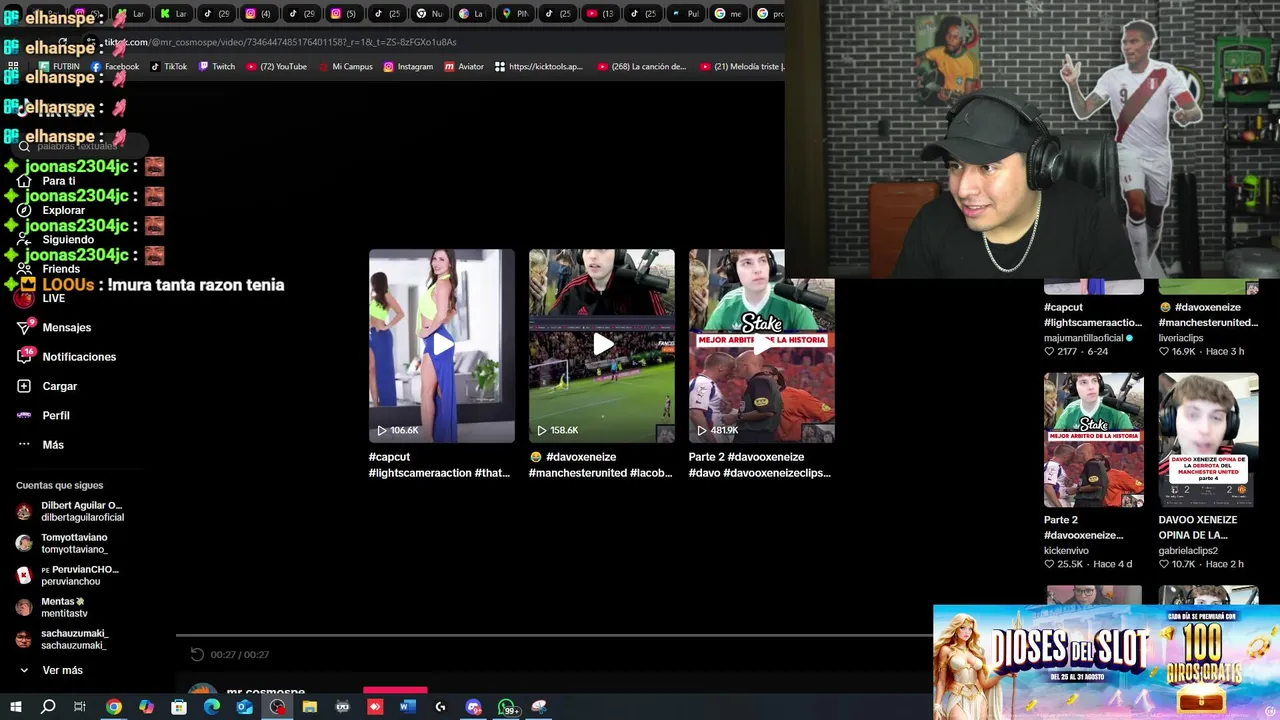Screen dimensions: 1280x720
Task: Click the video progress bar
Action: [x=554, y=634]
